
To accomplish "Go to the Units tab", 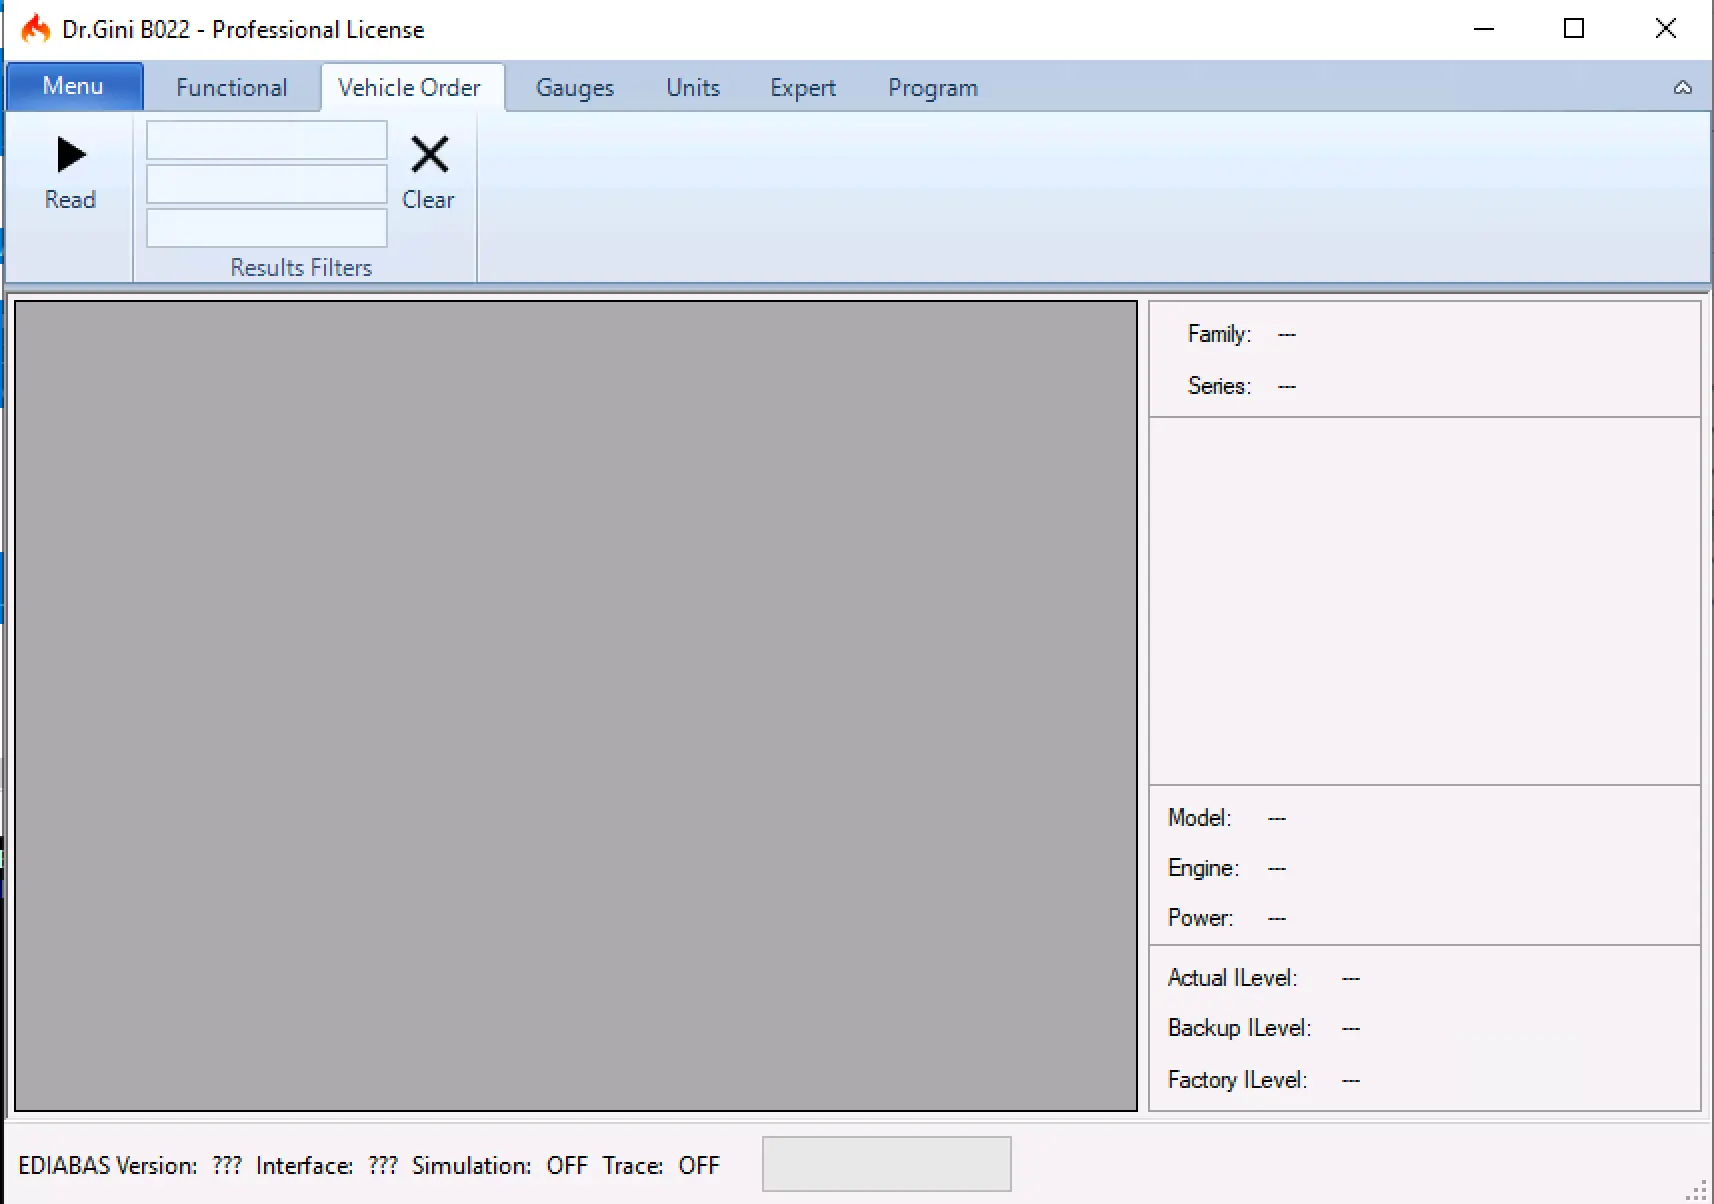I will pyautogui.click(x=692, y=88).
